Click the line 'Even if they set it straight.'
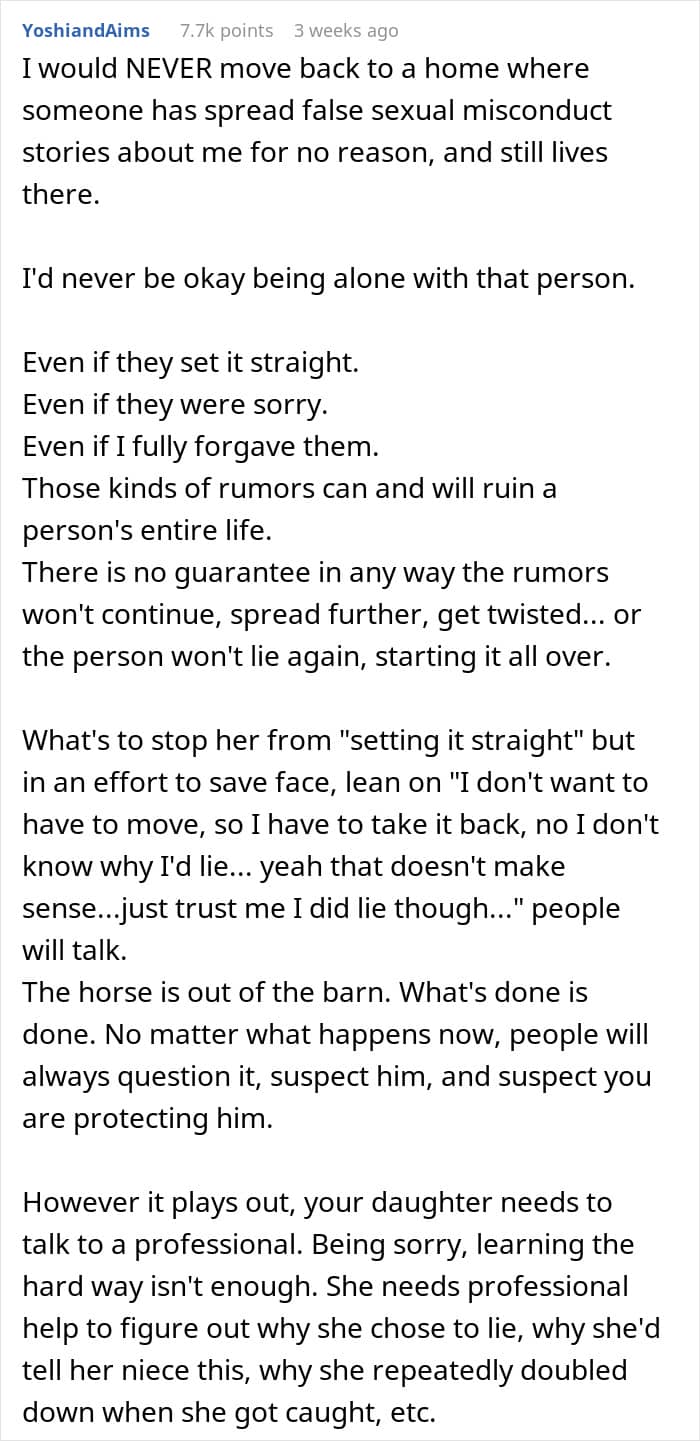700x1441 pixels. 190,363
